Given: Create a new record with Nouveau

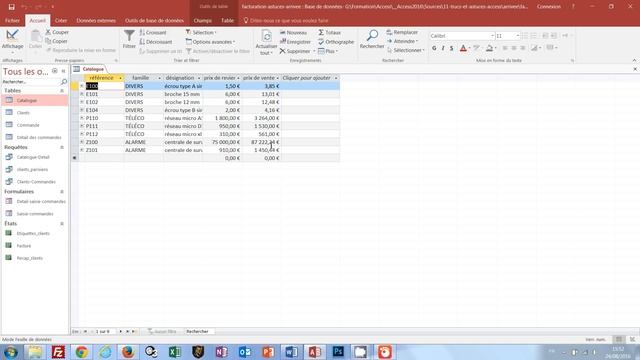Looking at the screenshot, I should [x=293, y=32].
